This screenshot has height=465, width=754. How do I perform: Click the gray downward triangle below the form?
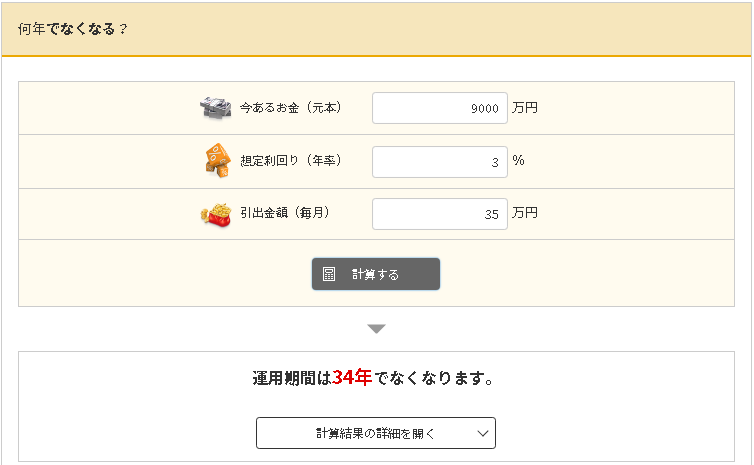point(376,328)
